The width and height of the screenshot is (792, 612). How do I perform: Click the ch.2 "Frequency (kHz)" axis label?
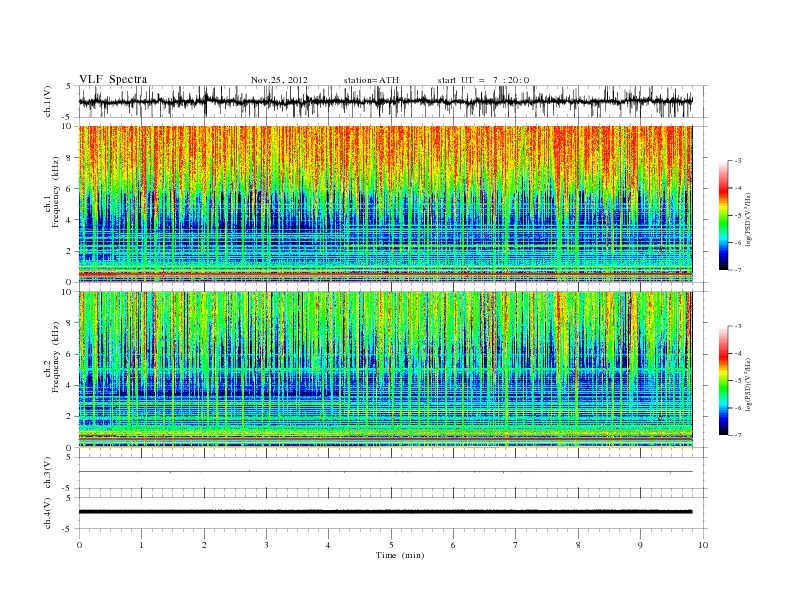point(55,357)
